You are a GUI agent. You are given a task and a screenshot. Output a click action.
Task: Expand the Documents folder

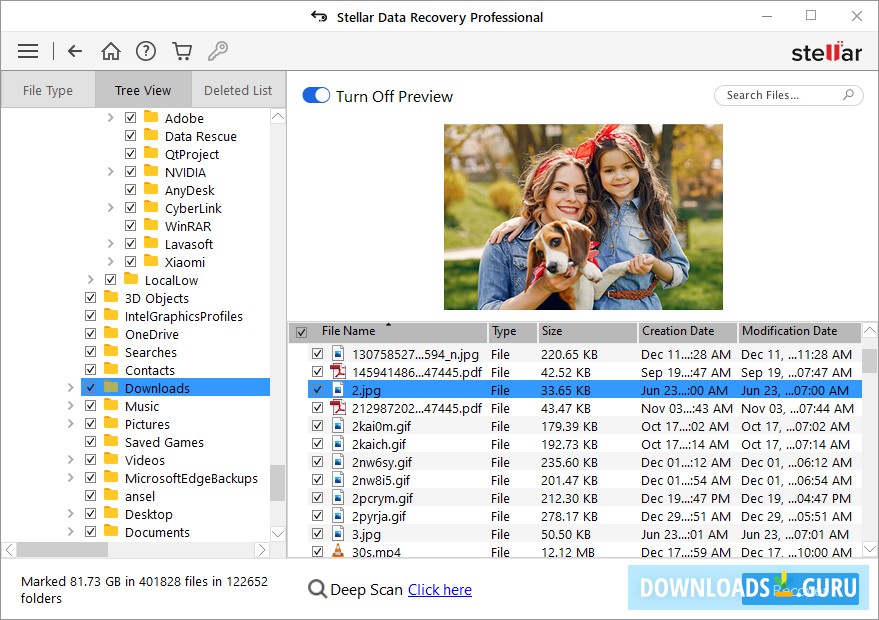tap(70, 532)
